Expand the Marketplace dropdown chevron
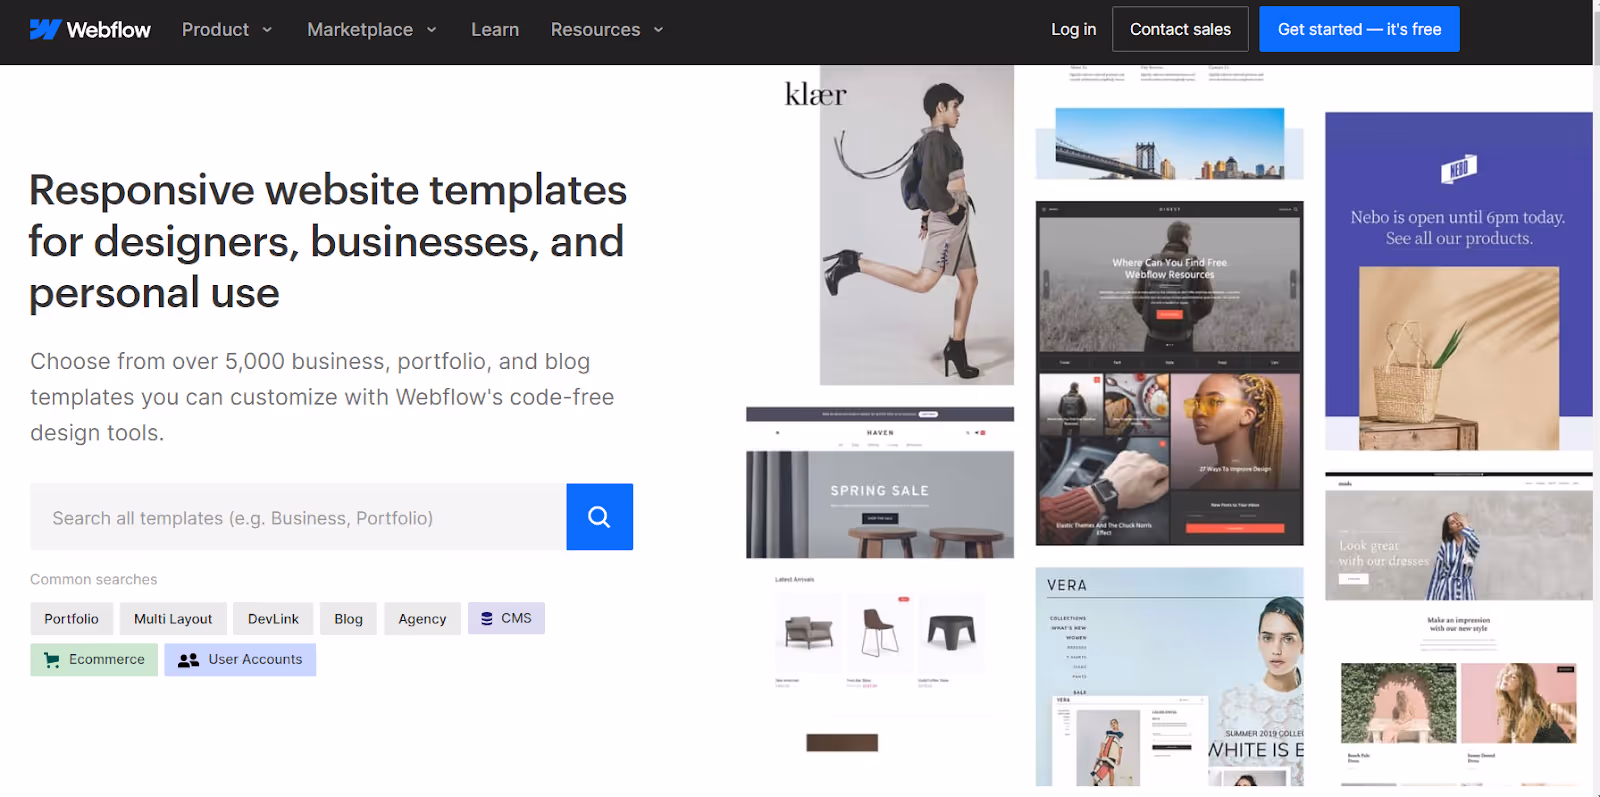The image size is (1600, 797). (432, 30)
